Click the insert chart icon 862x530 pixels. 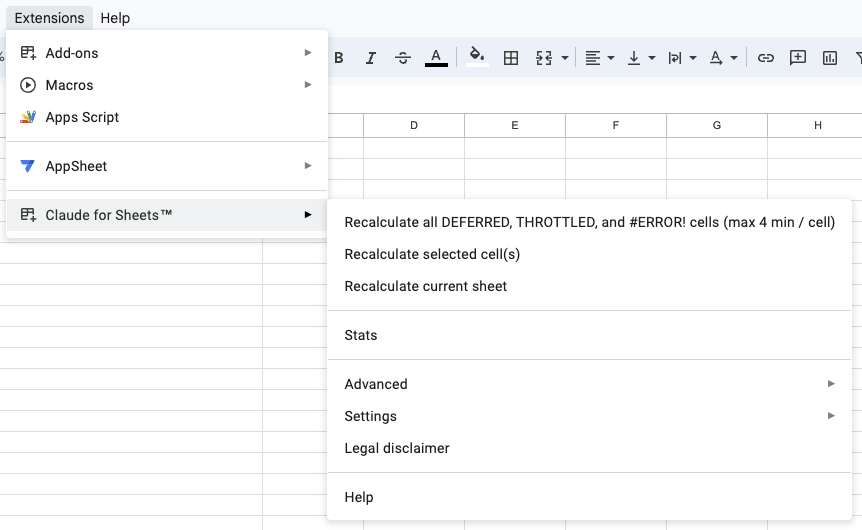[x=830, y=58]
